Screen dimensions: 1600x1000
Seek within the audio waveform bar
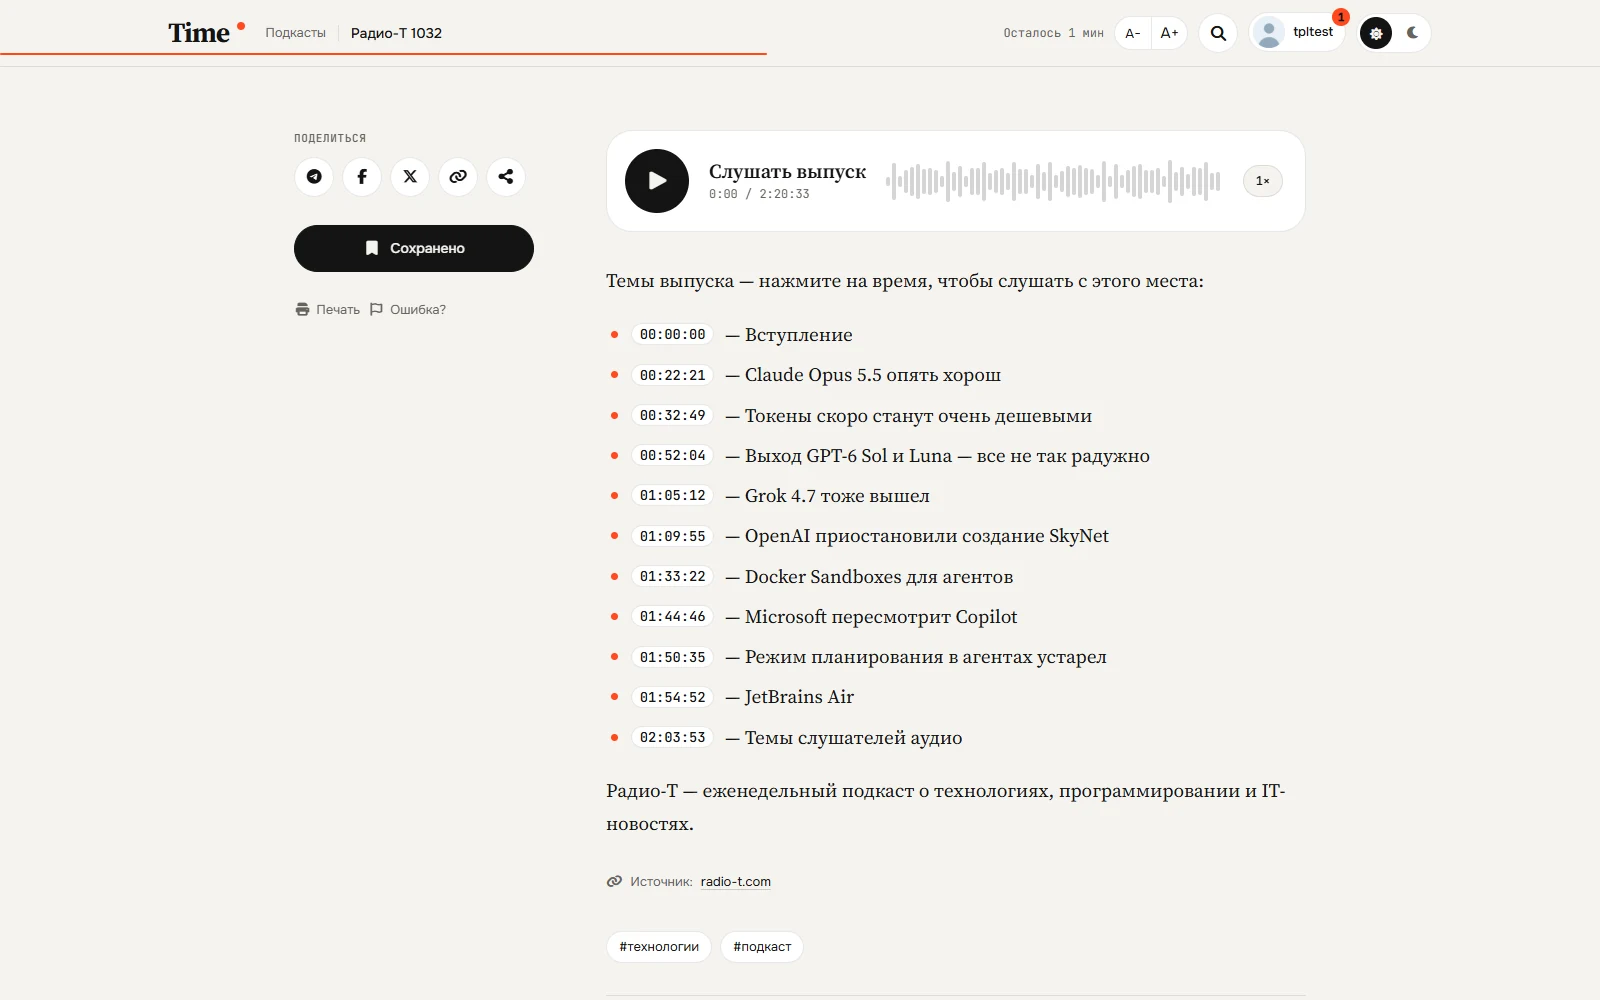pos(1054,181)
